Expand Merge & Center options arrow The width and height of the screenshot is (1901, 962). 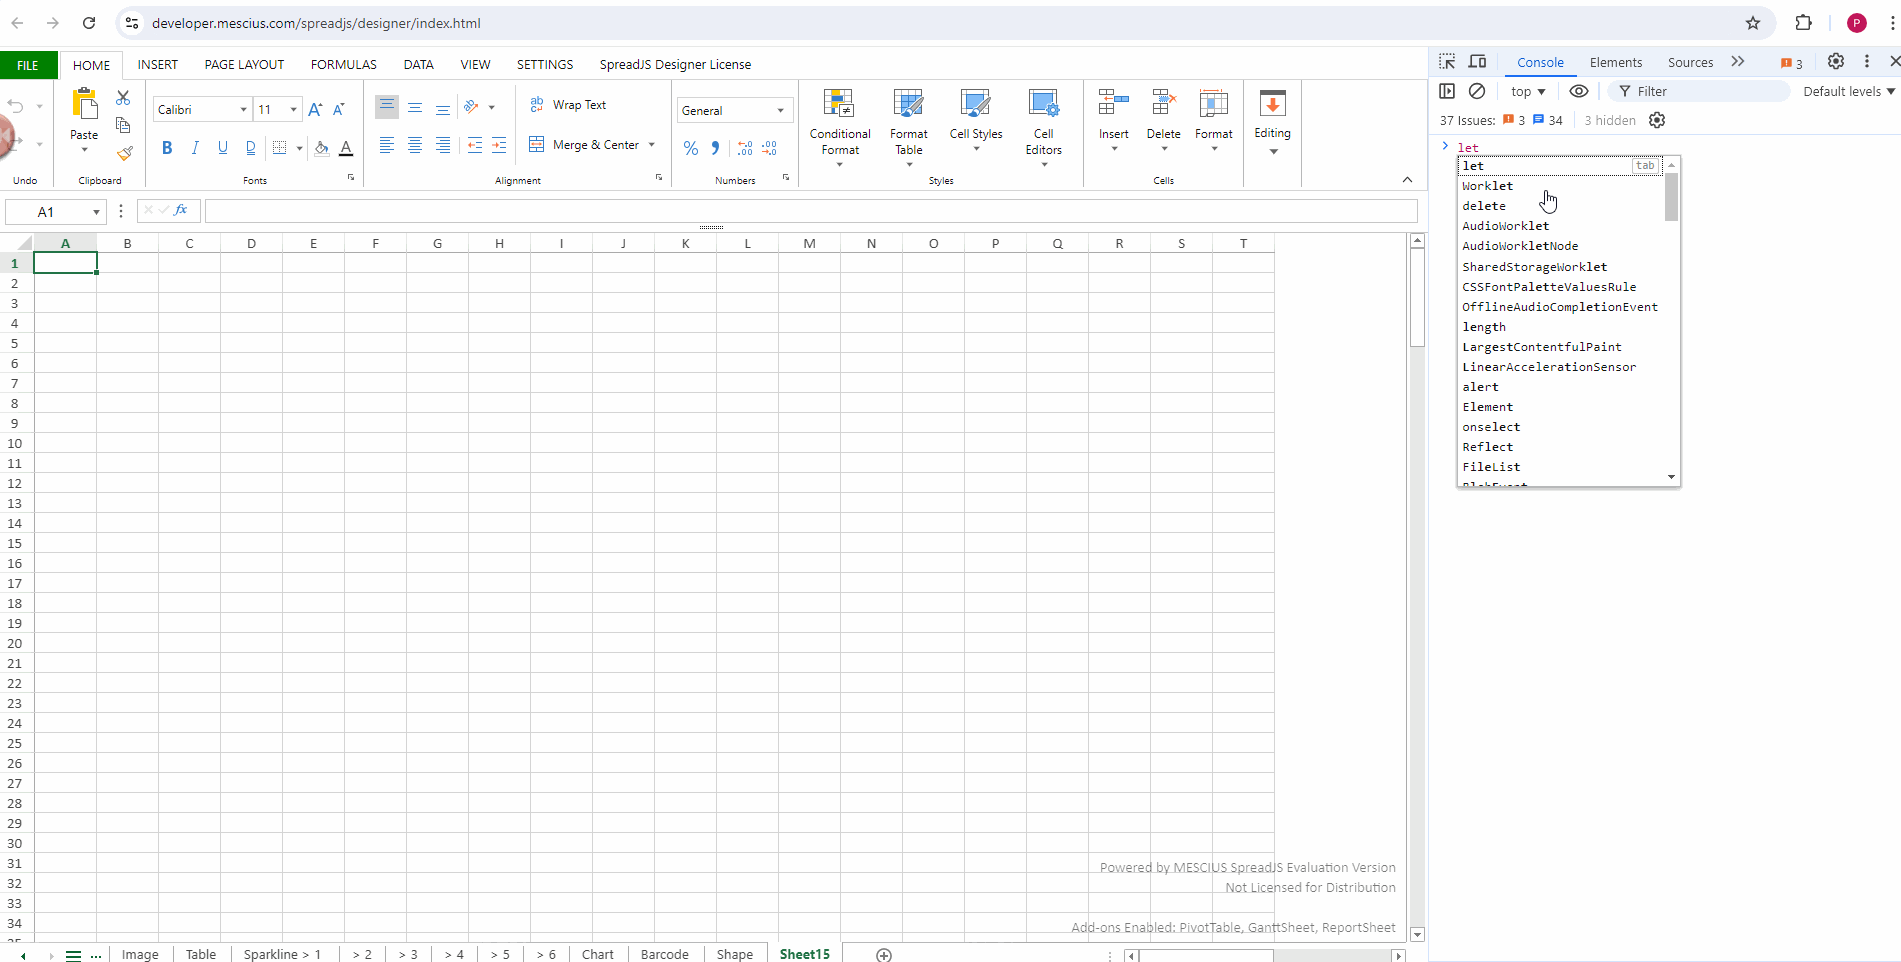(x=652, y=145)
